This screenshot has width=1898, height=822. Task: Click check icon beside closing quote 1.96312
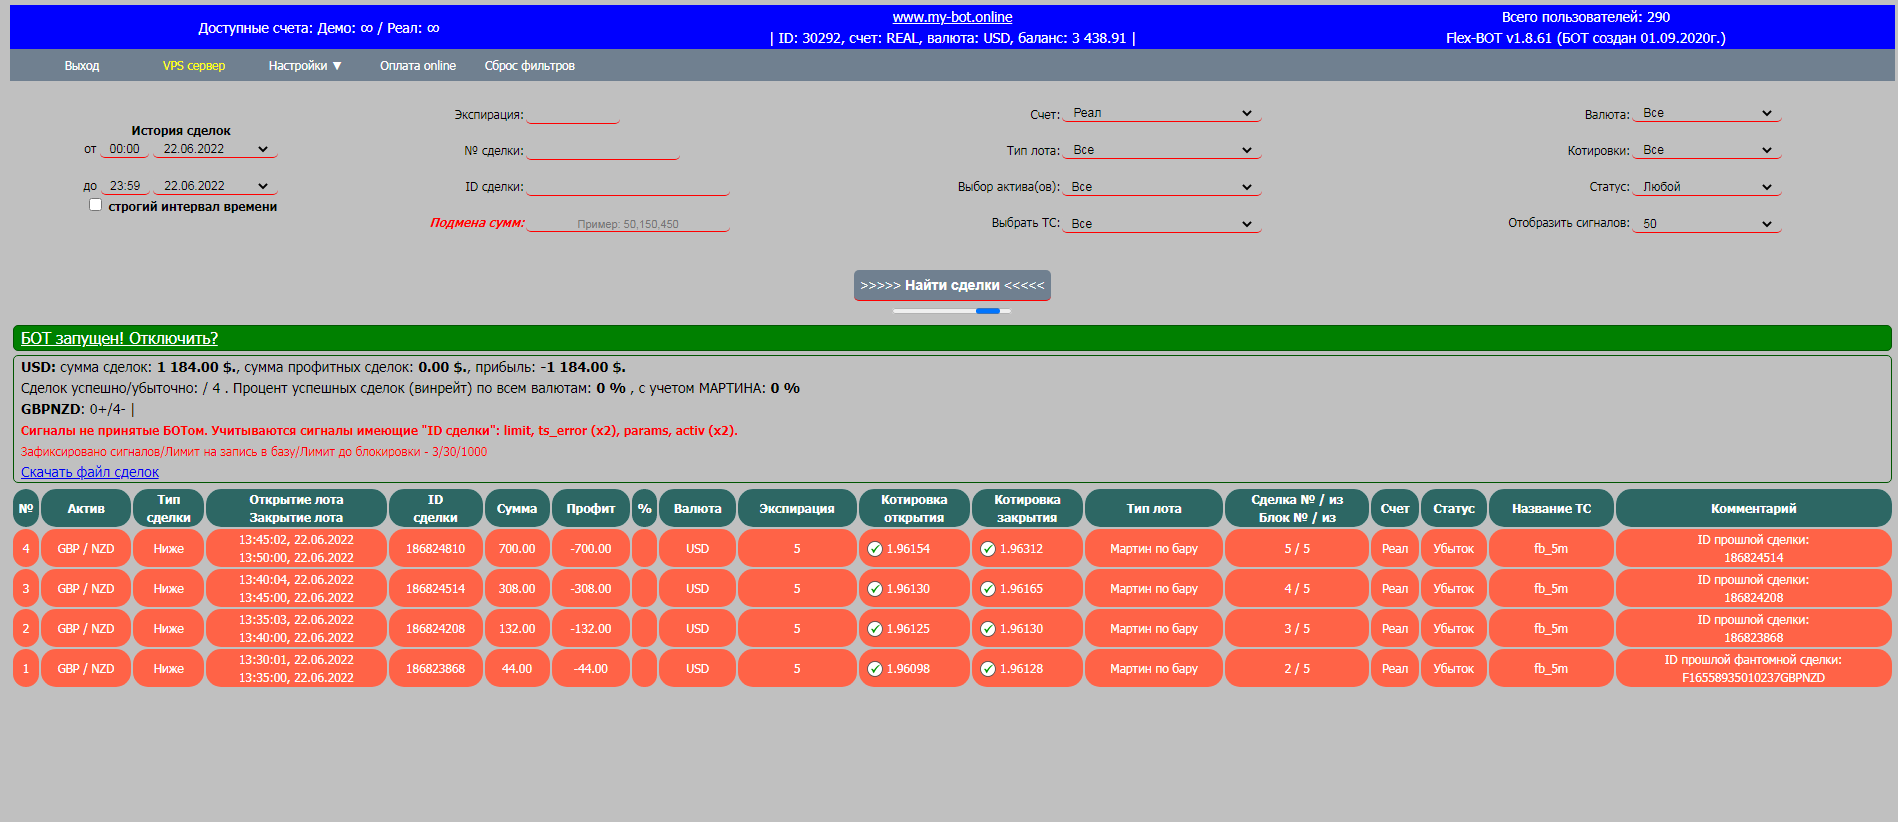coord(988,549)
